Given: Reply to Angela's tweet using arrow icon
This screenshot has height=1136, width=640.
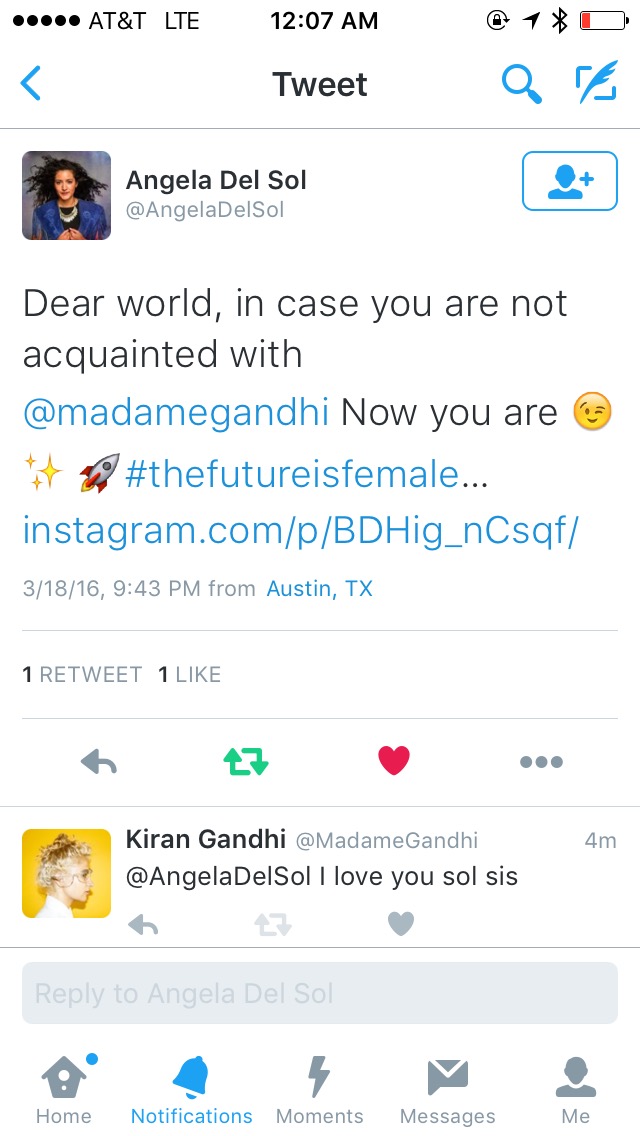Looking at the screenshot, I should (99, 763).
